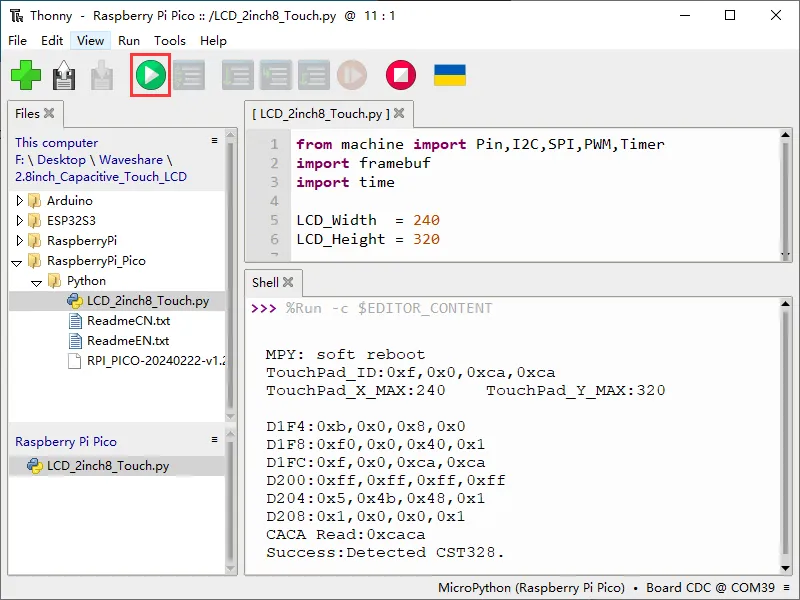
Task: Open This computer panel options menu icon
Action: click(214, 140)
